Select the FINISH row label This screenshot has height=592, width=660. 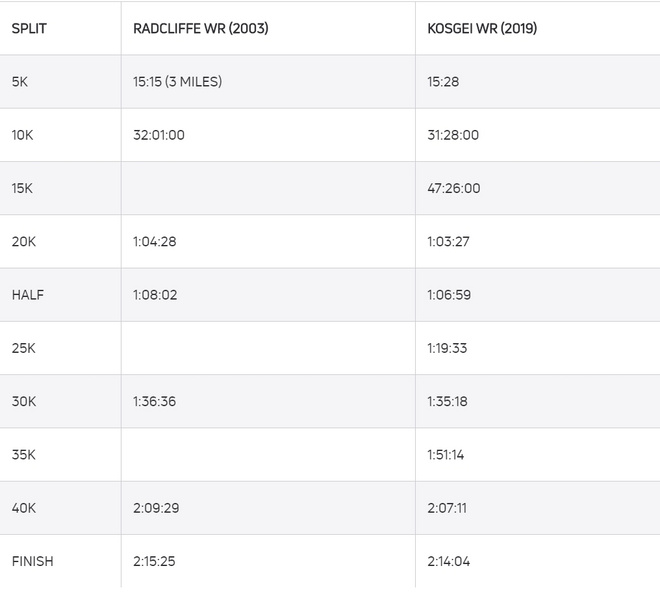pyautogui.click(x=33, y=561)
